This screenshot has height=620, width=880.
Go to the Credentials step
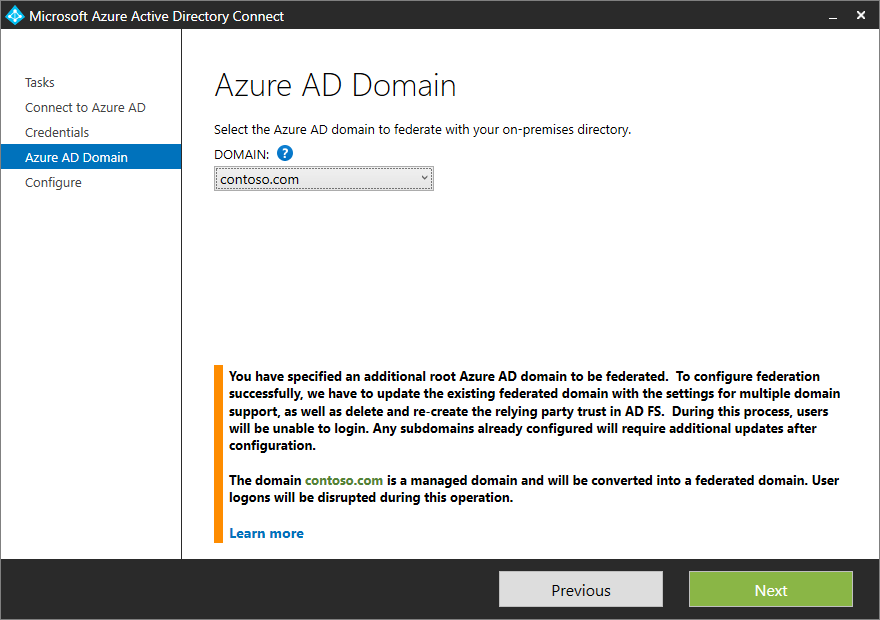click(x=57, y=132)
